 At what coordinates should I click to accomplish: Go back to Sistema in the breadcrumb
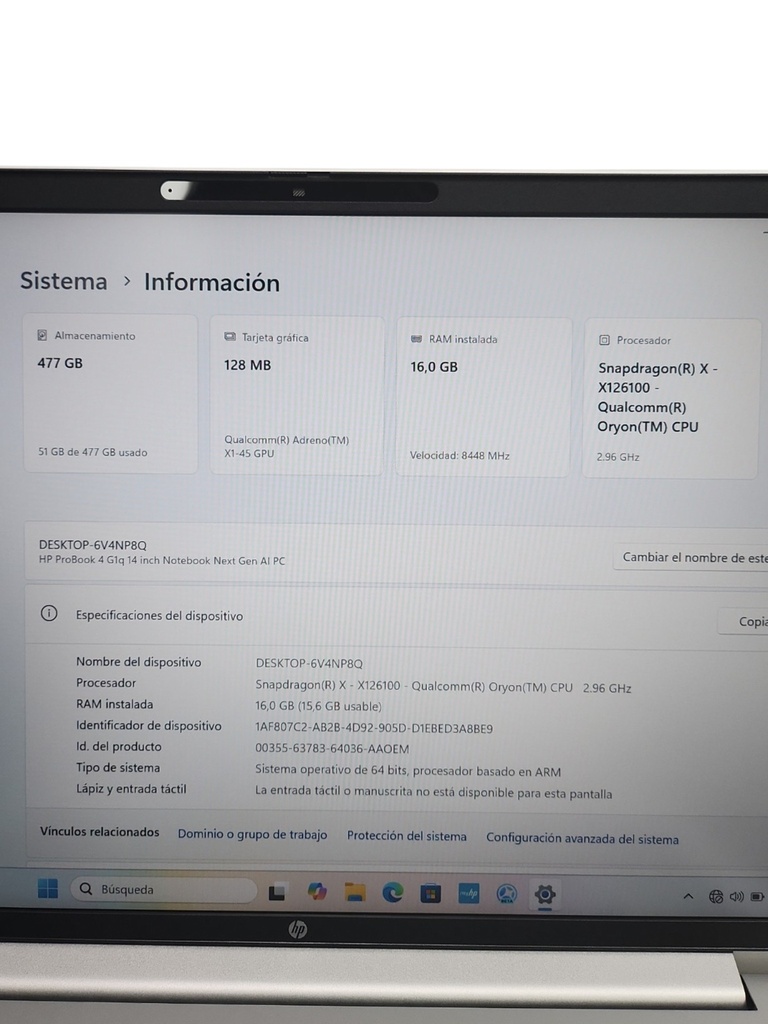tap(63, 281)
